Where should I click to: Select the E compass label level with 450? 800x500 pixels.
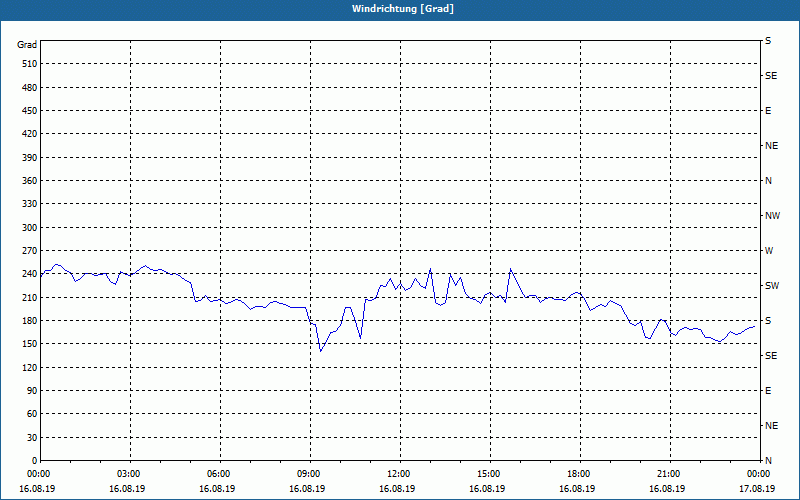pos(768,111)
